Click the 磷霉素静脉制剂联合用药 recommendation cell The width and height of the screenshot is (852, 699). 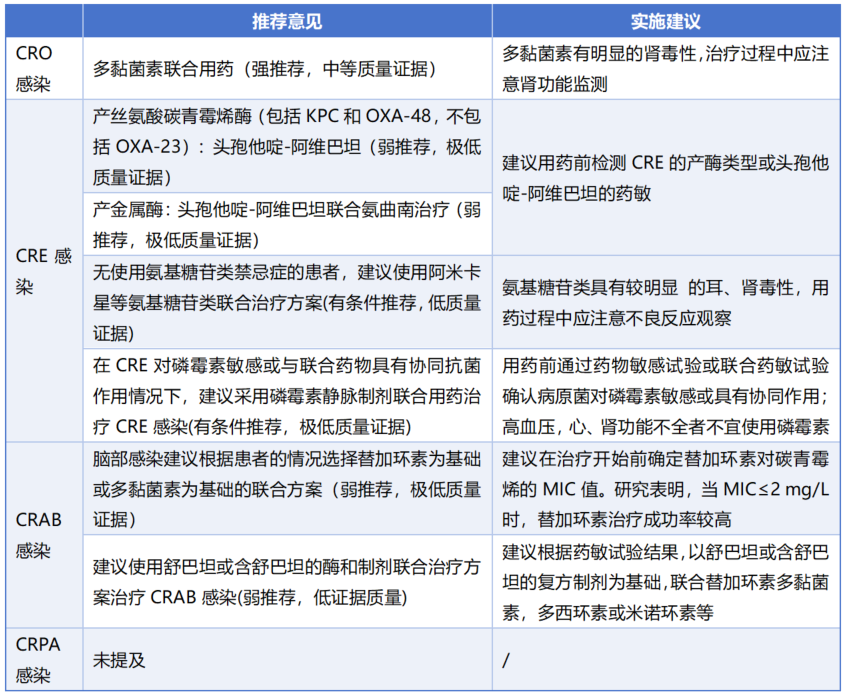tap(286, 395)
